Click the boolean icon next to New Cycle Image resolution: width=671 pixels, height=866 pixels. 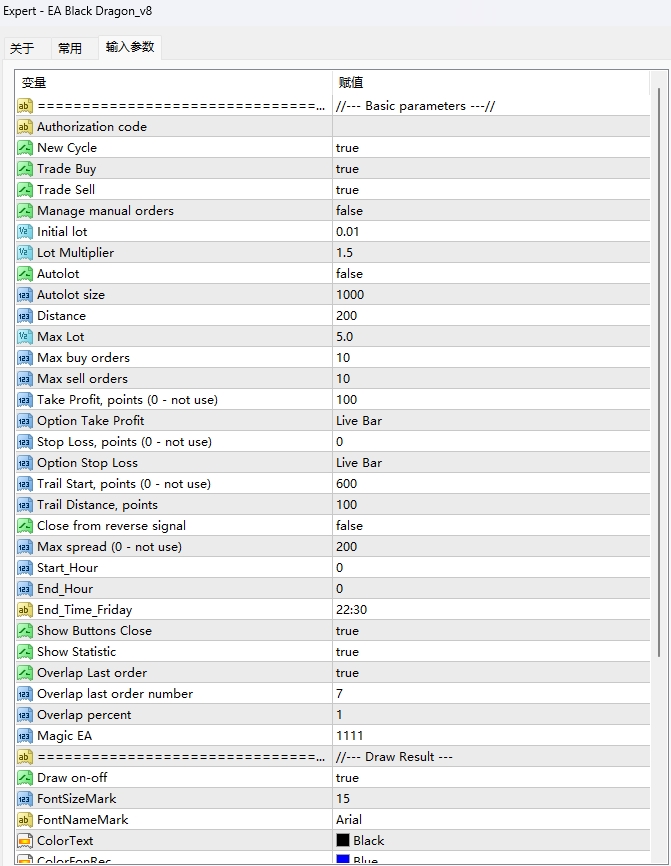point(25,148)
